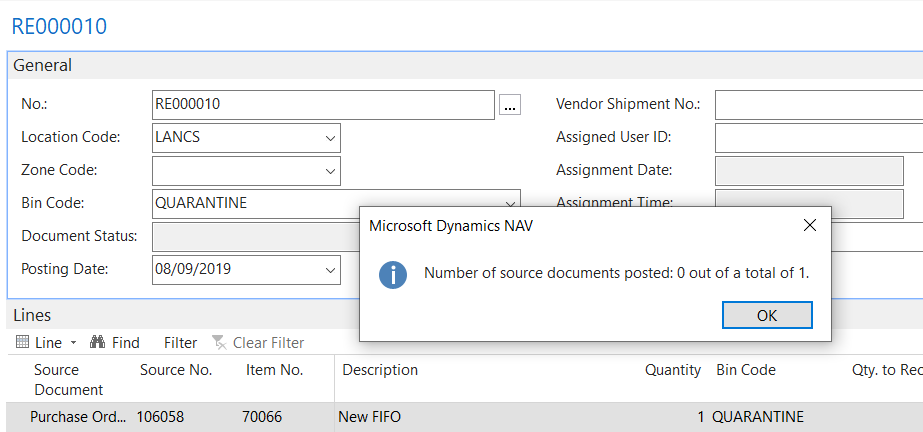The image size is (923, 432).
Task: Collapse the General section header
Action: (x=42, y=65)
